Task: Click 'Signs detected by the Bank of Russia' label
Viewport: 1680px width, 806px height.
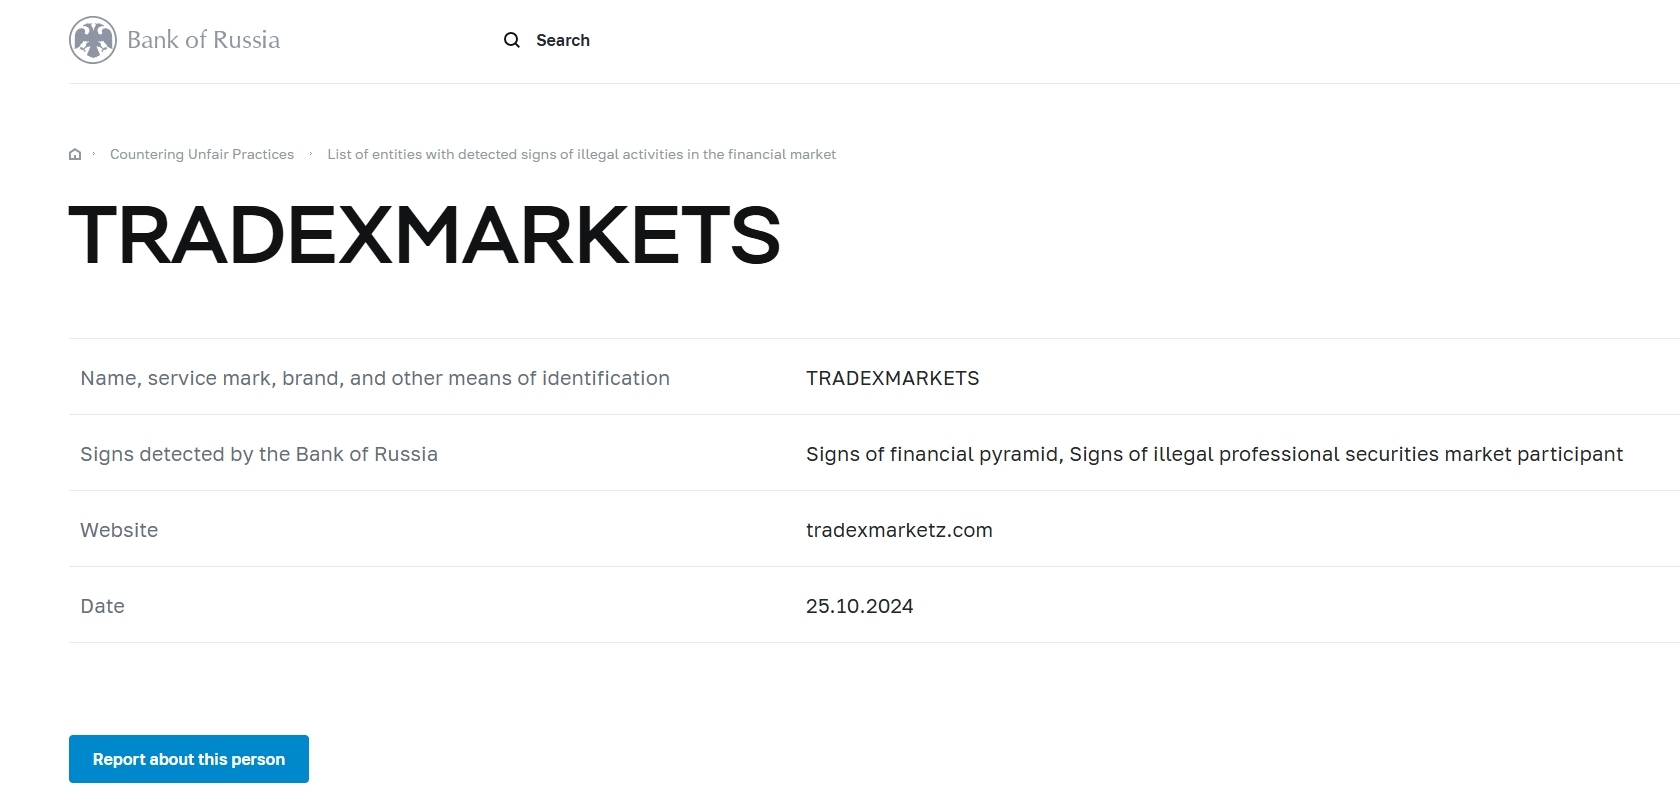Action: pos(259,454)
